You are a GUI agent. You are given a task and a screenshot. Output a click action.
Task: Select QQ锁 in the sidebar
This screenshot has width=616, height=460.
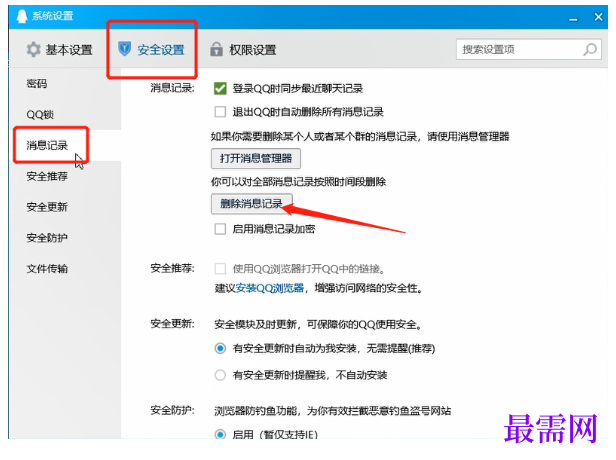pos(40,115)
